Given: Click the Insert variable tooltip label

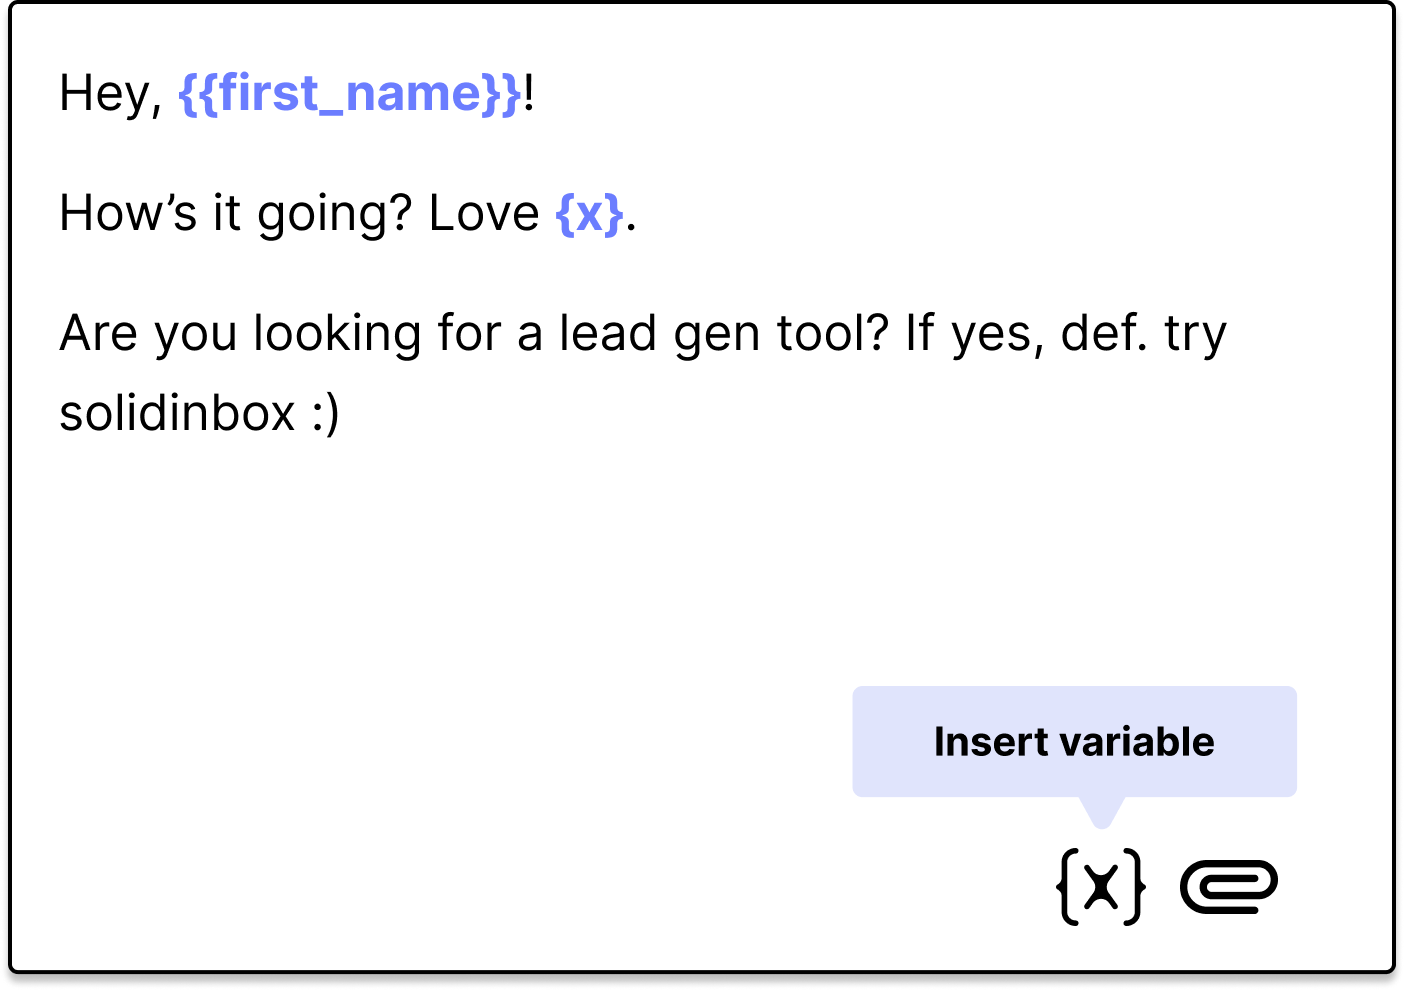Looking at the screenshot, I should pyautogui.click(x=1073, y=742).
